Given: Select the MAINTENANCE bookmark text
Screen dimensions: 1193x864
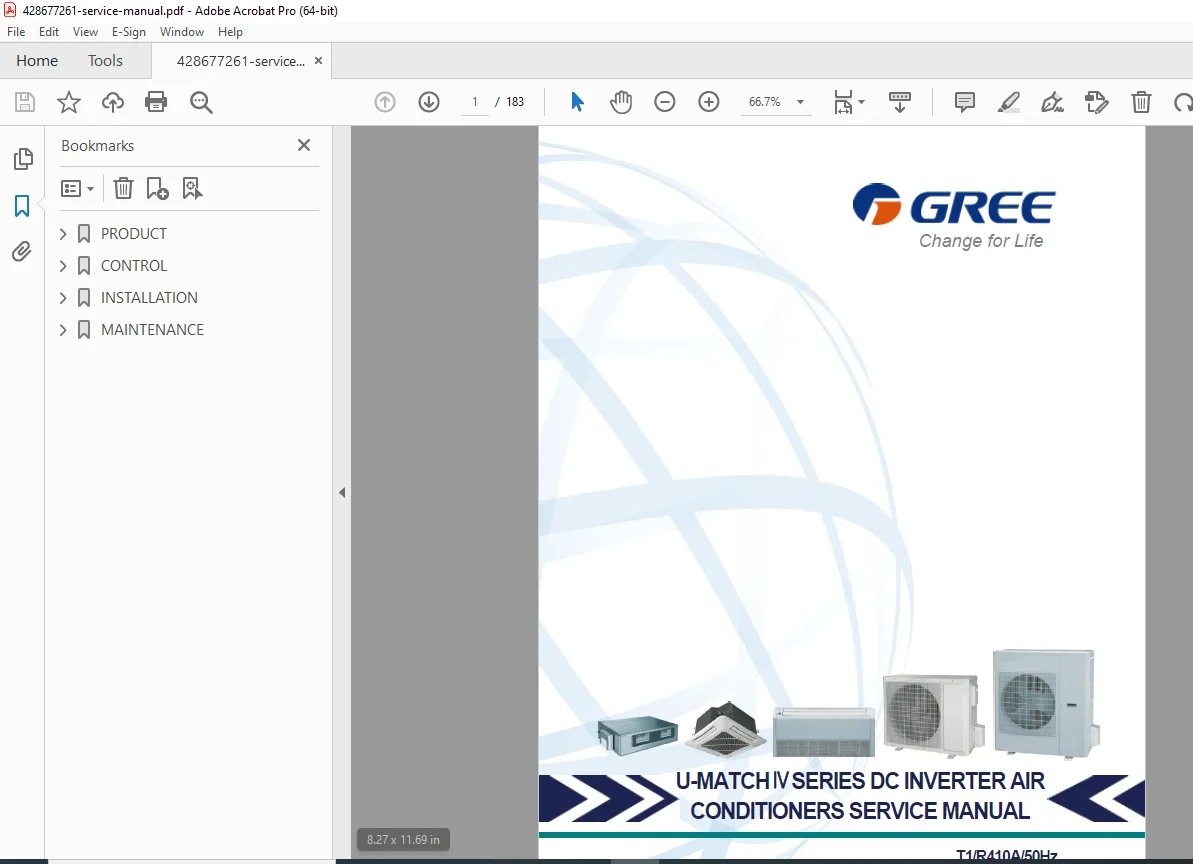Looking at the screenshot, I should click(152, 330).
